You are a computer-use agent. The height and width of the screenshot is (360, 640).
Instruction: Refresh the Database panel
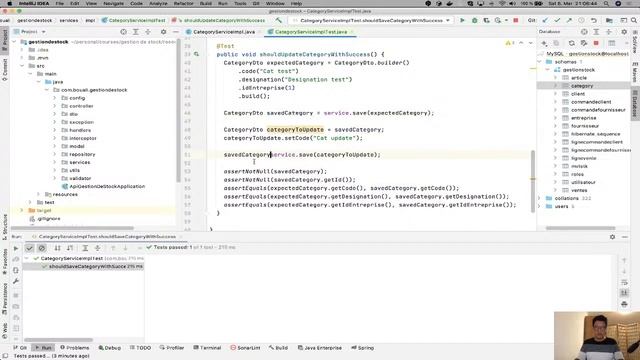click(x=571, y=43)
